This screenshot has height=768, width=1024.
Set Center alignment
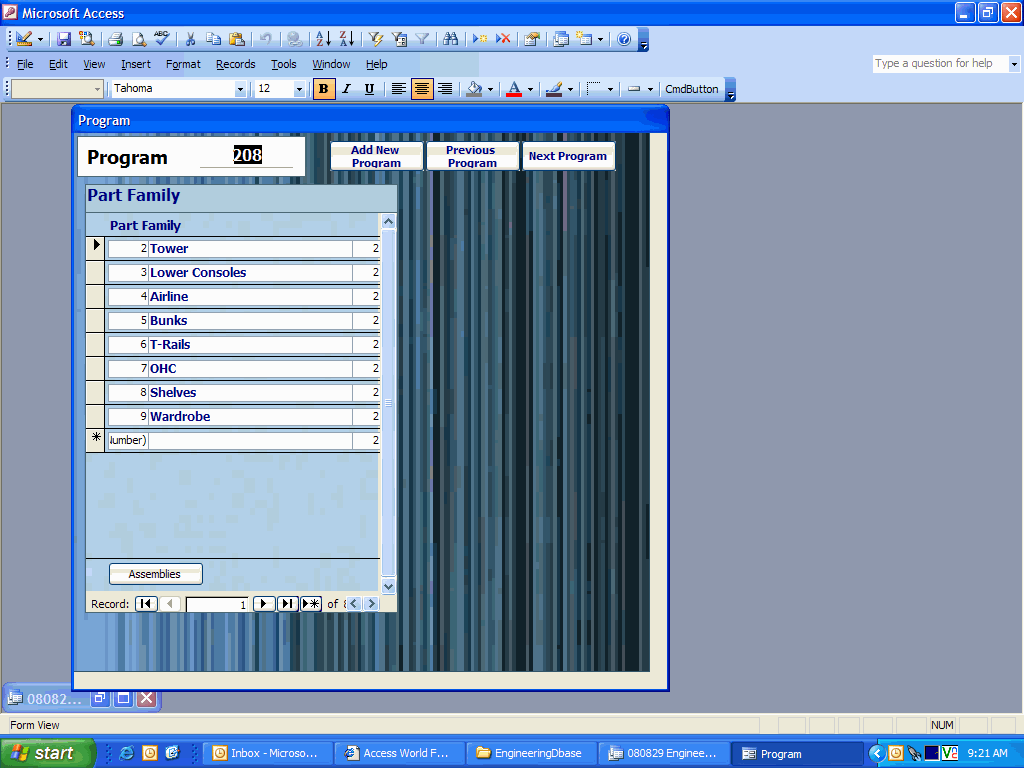422,89
